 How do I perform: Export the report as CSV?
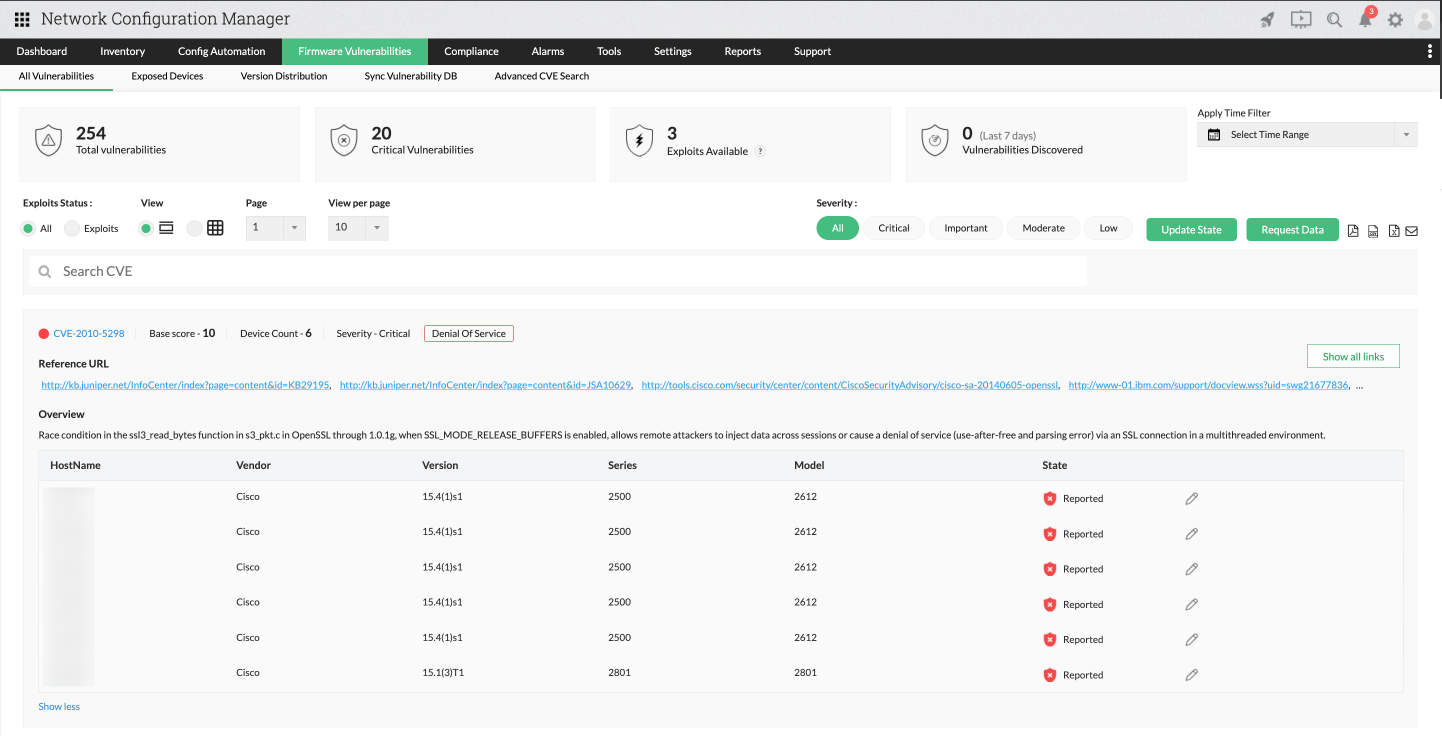pos(1373,231)
